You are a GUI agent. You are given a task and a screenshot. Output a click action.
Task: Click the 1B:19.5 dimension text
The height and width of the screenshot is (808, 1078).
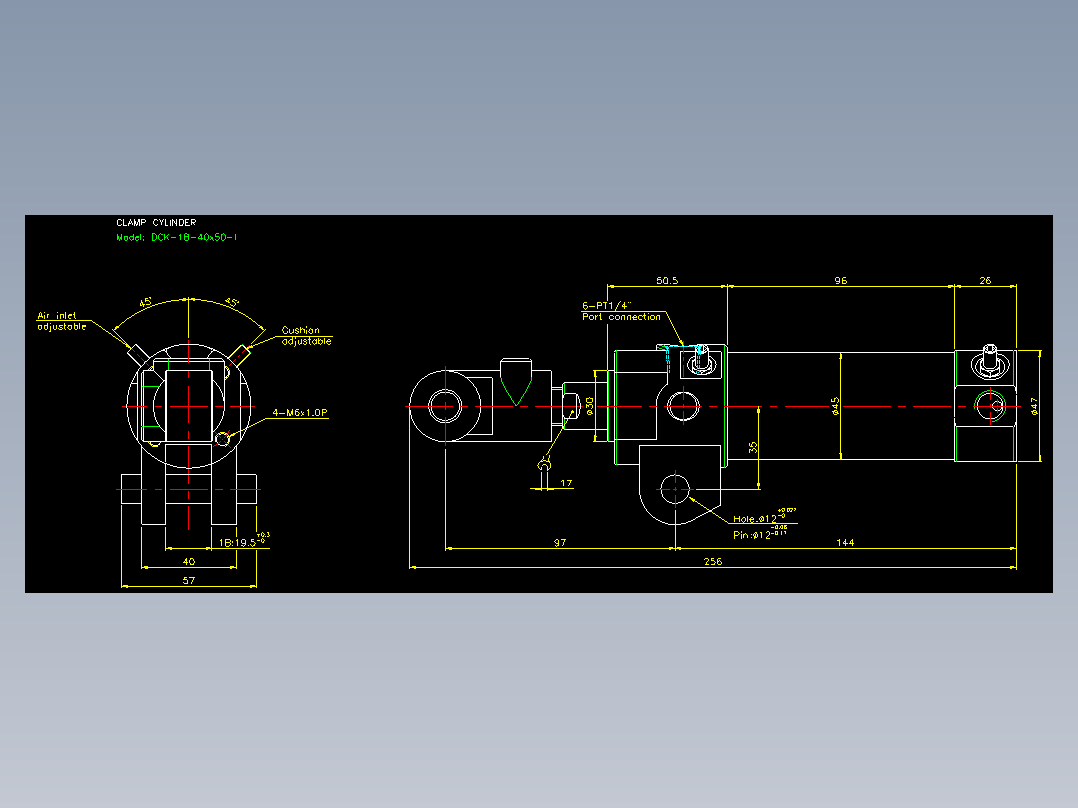pos(244,540)
